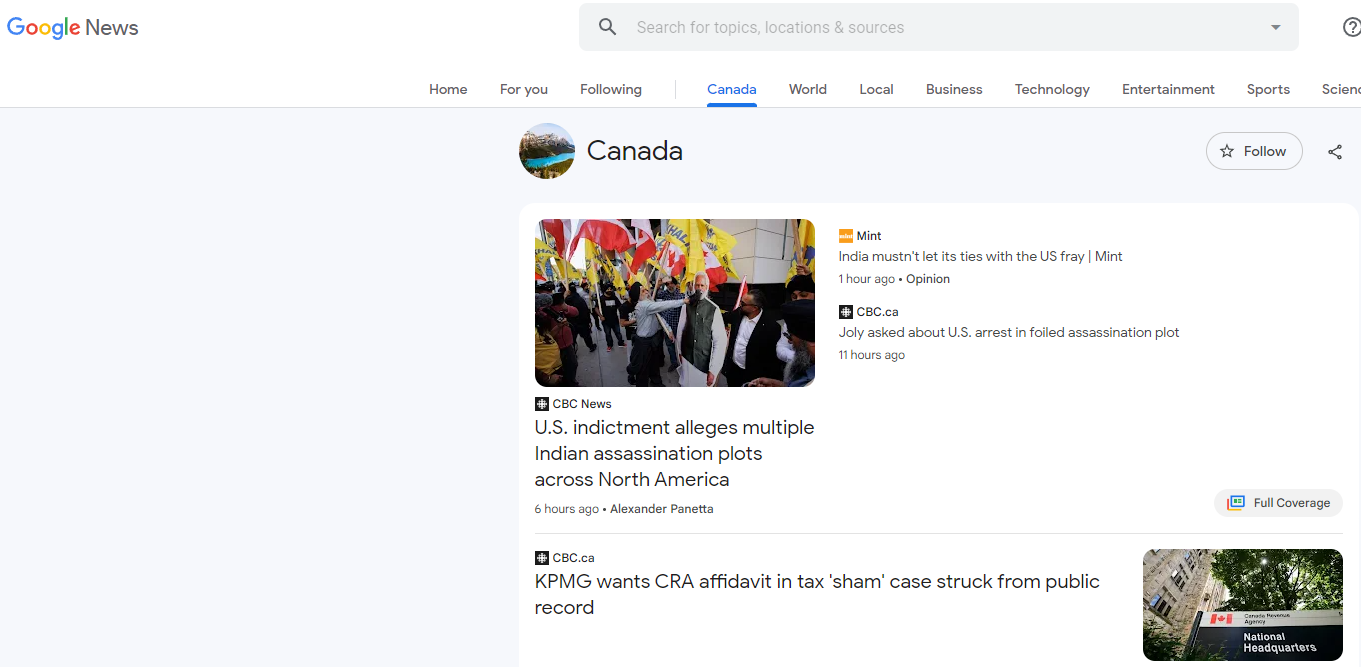Open the Business tab

(954, 89)
